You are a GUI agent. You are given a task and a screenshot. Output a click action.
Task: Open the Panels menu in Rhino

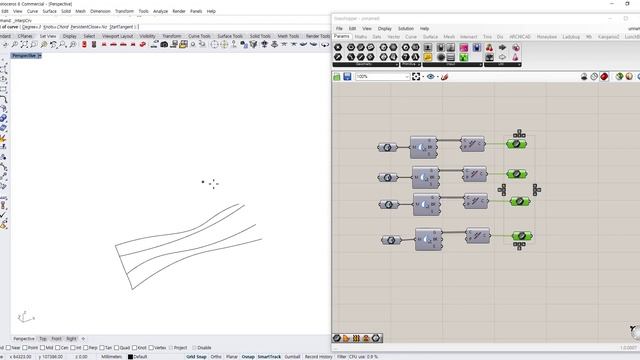pos(196,11)
